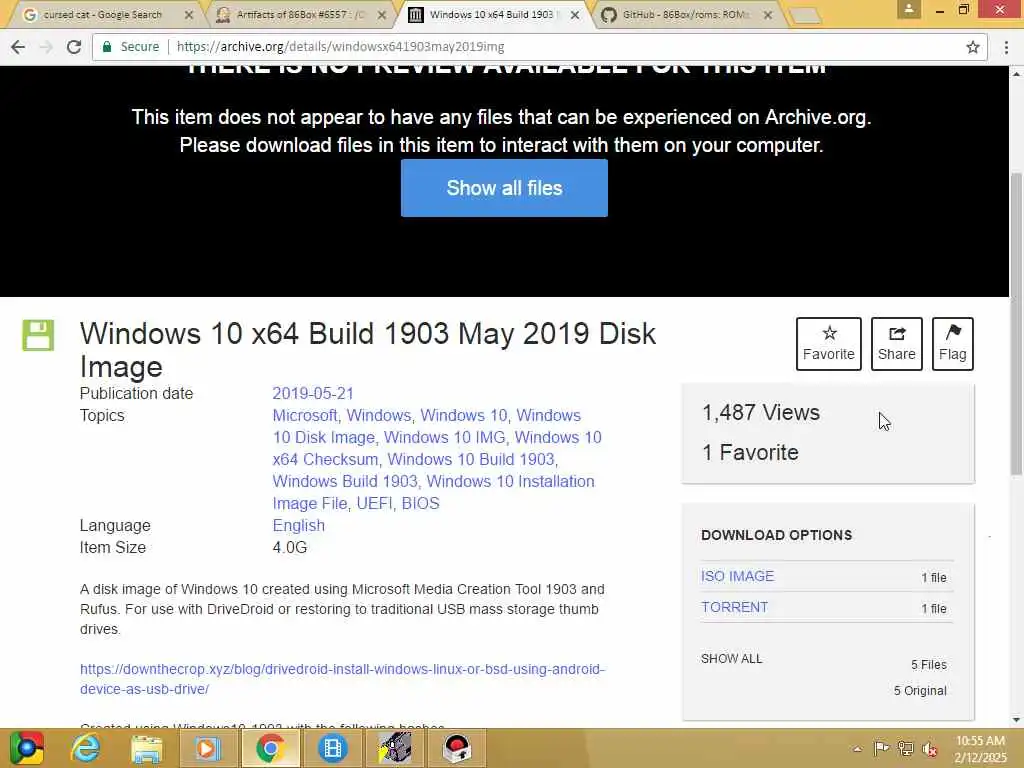The width and height of the screenshot is (1024, 768).
Task: Click SHOW ALL in download options
Action: pyautogui.click(x=731, y=658)
